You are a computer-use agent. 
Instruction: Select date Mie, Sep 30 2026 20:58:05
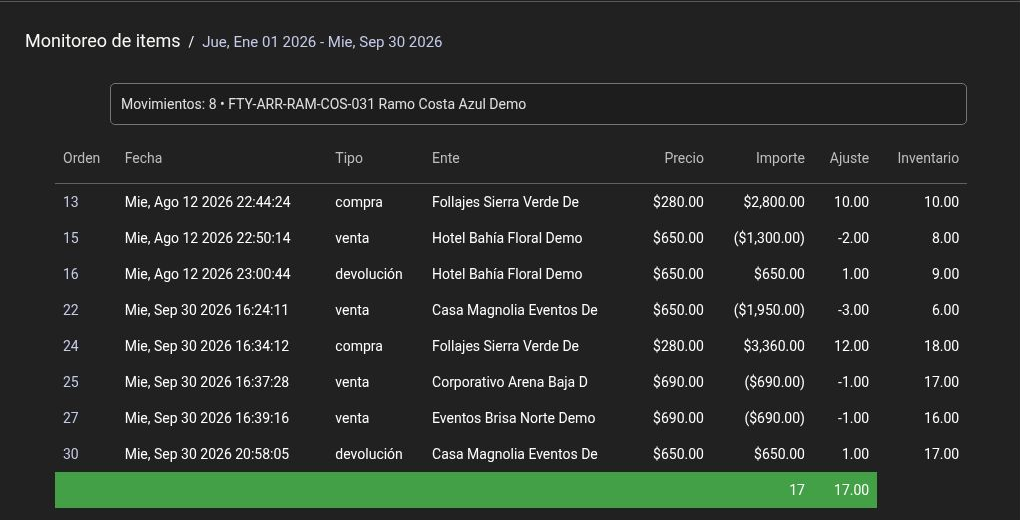pos(207,454)
